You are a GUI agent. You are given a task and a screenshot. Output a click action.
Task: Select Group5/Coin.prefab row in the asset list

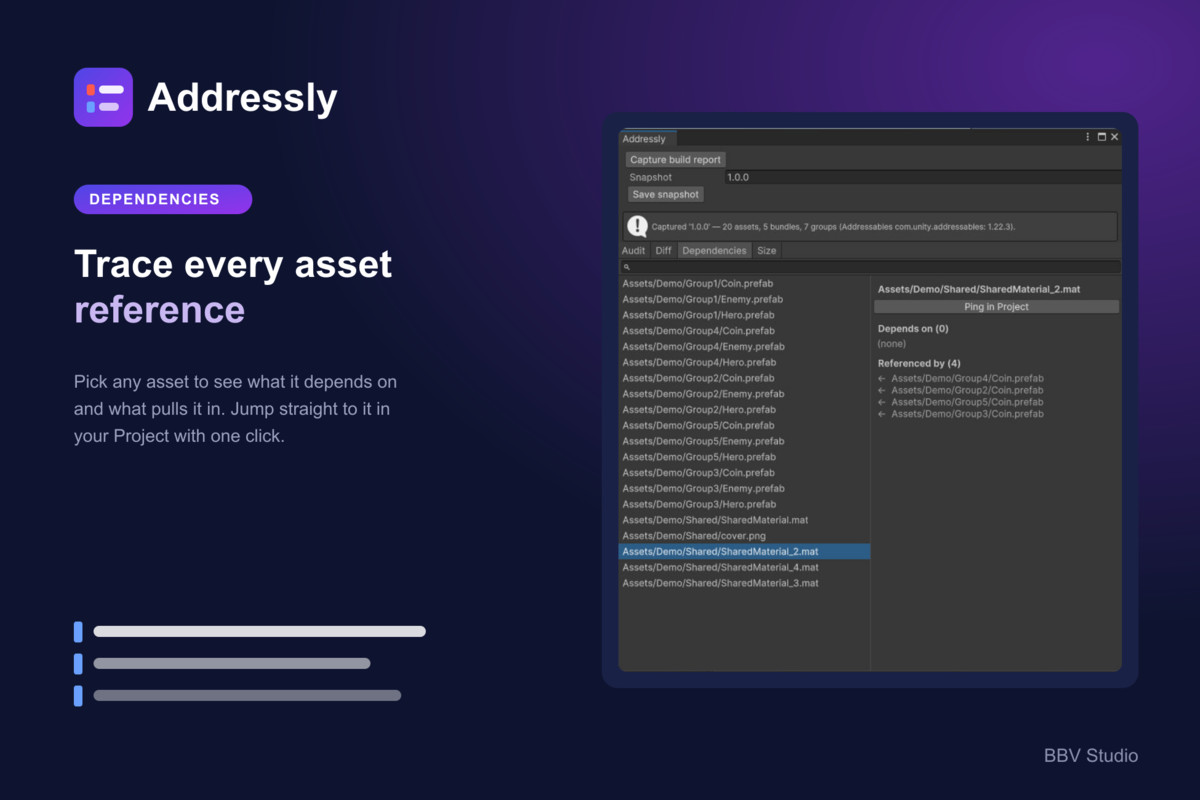pyautogui.click(x=744, y=425)
